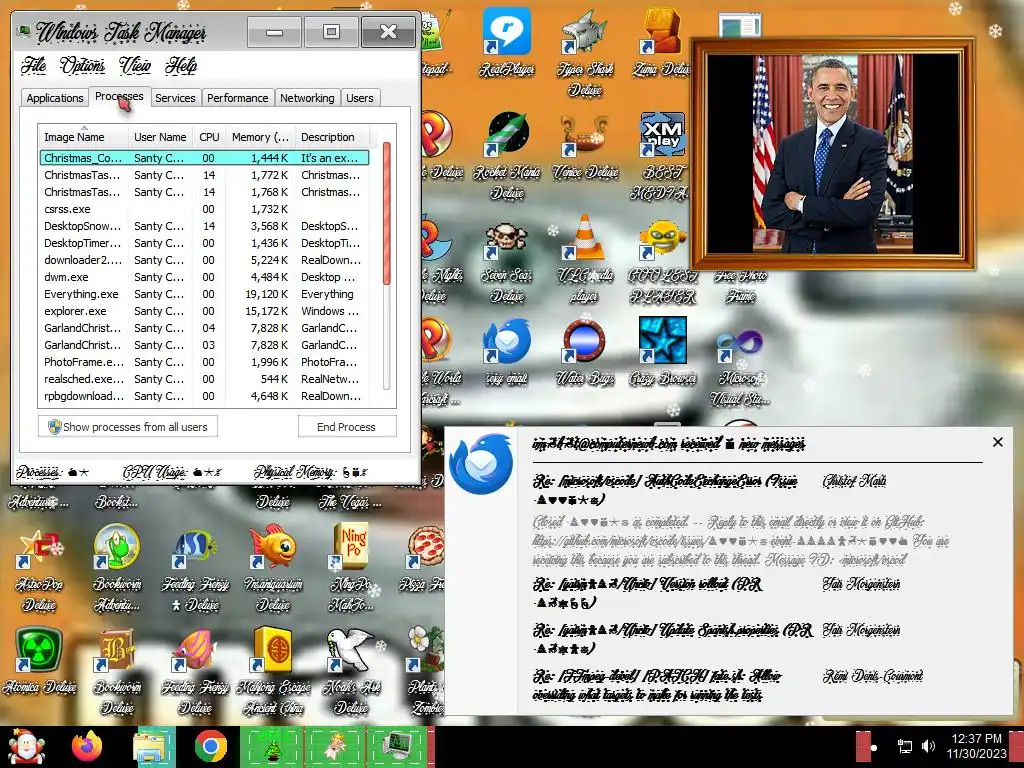Select the rpbgdownload process row
This screenshot has width=1024, height=768.
(204, 396)
